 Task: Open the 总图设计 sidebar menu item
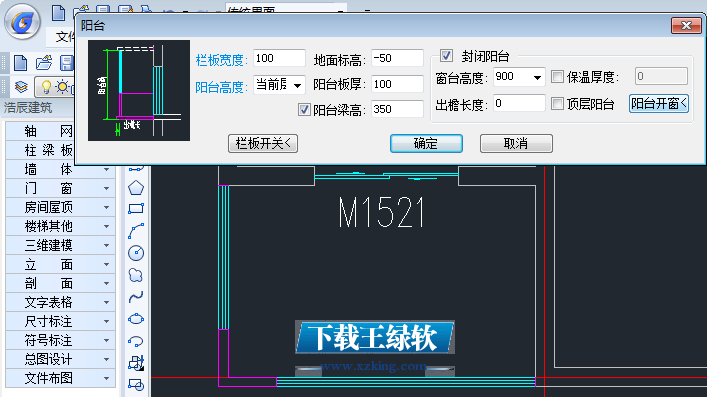tap(60, 359)
